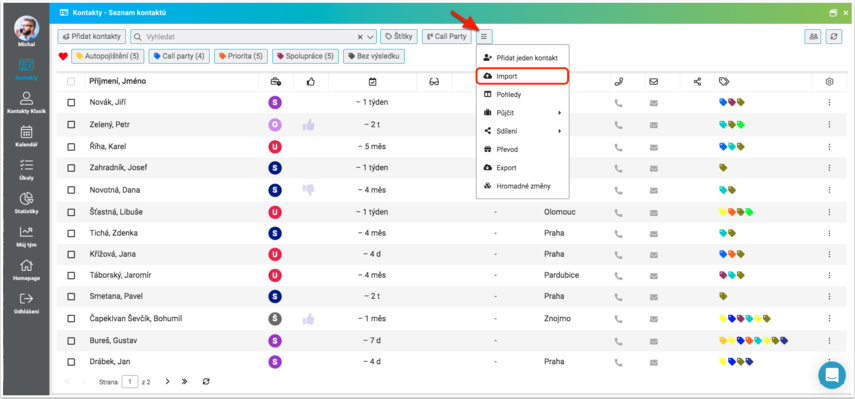Click the S status badge for Novák, Jiří
Screen dimensions: 855x399
pos(275,102)
